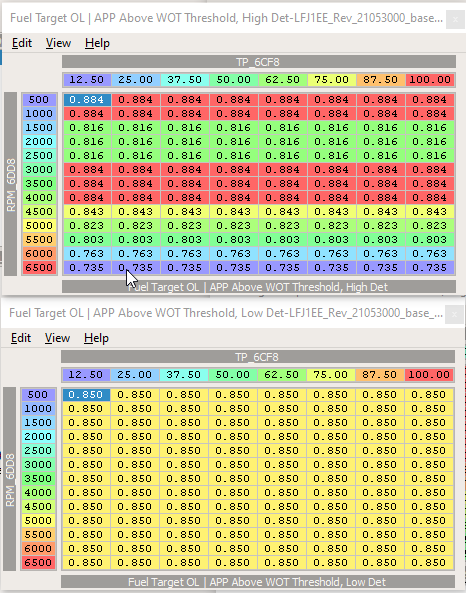
Task: Click 100.00 column header in High Det table
Action: pos(430,80)
